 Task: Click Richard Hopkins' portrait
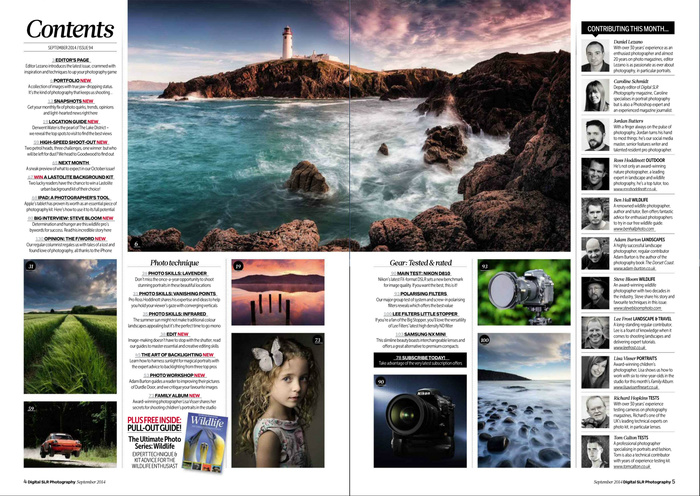pyautogui.click(x=595, y=412)
